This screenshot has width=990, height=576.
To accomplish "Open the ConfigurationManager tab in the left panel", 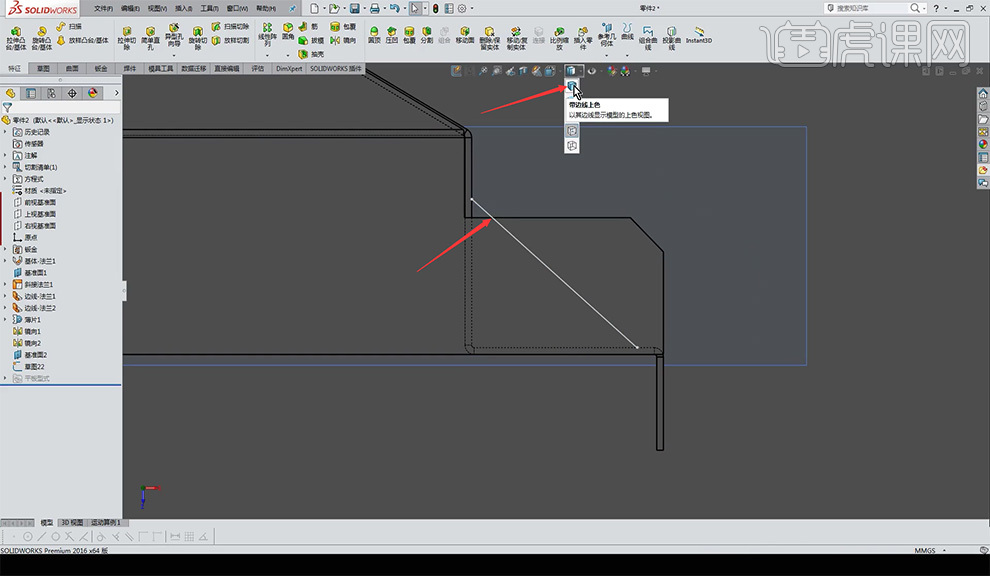I will (x=51, y=93).
